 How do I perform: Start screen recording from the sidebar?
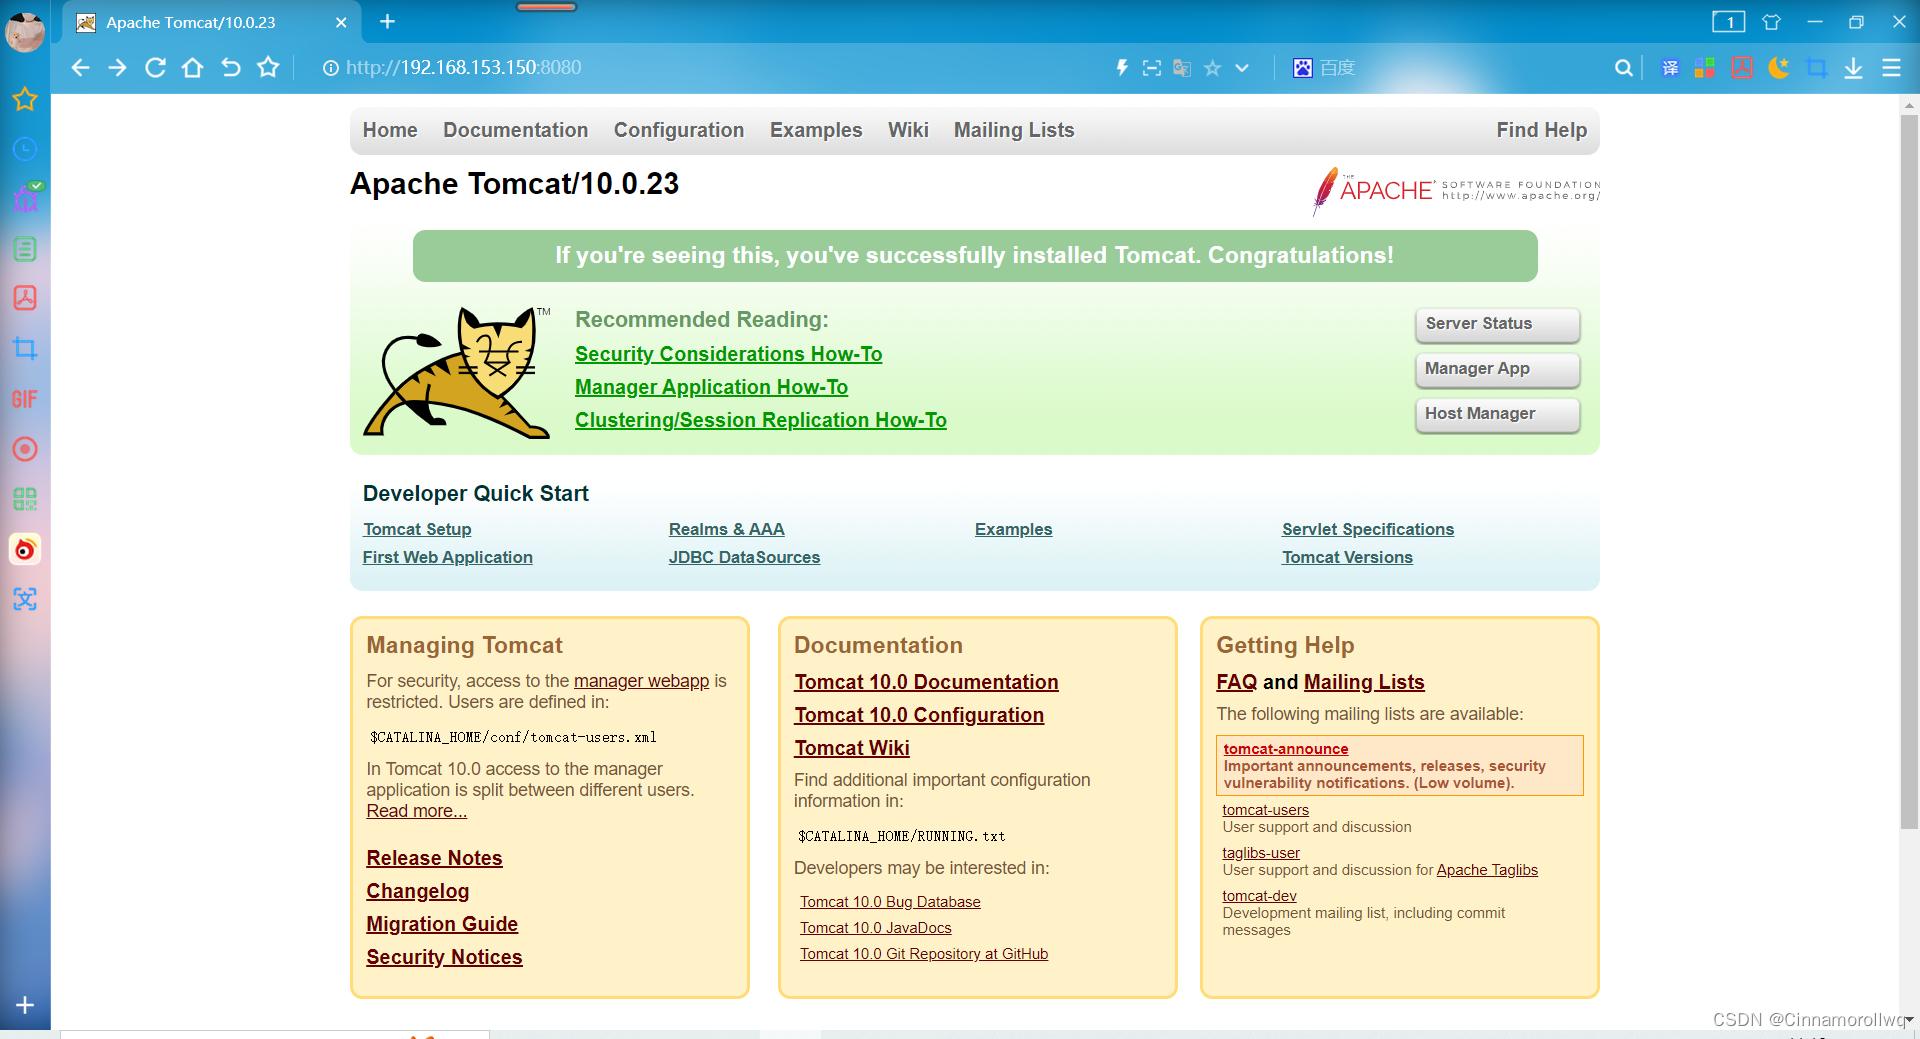tap(25, 449)
